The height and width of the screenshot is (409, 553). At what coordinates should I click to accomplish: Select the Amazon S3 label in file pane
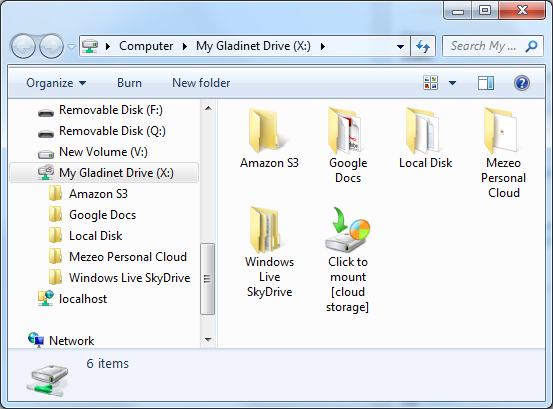pyautogui.click(x=269, y=163)
